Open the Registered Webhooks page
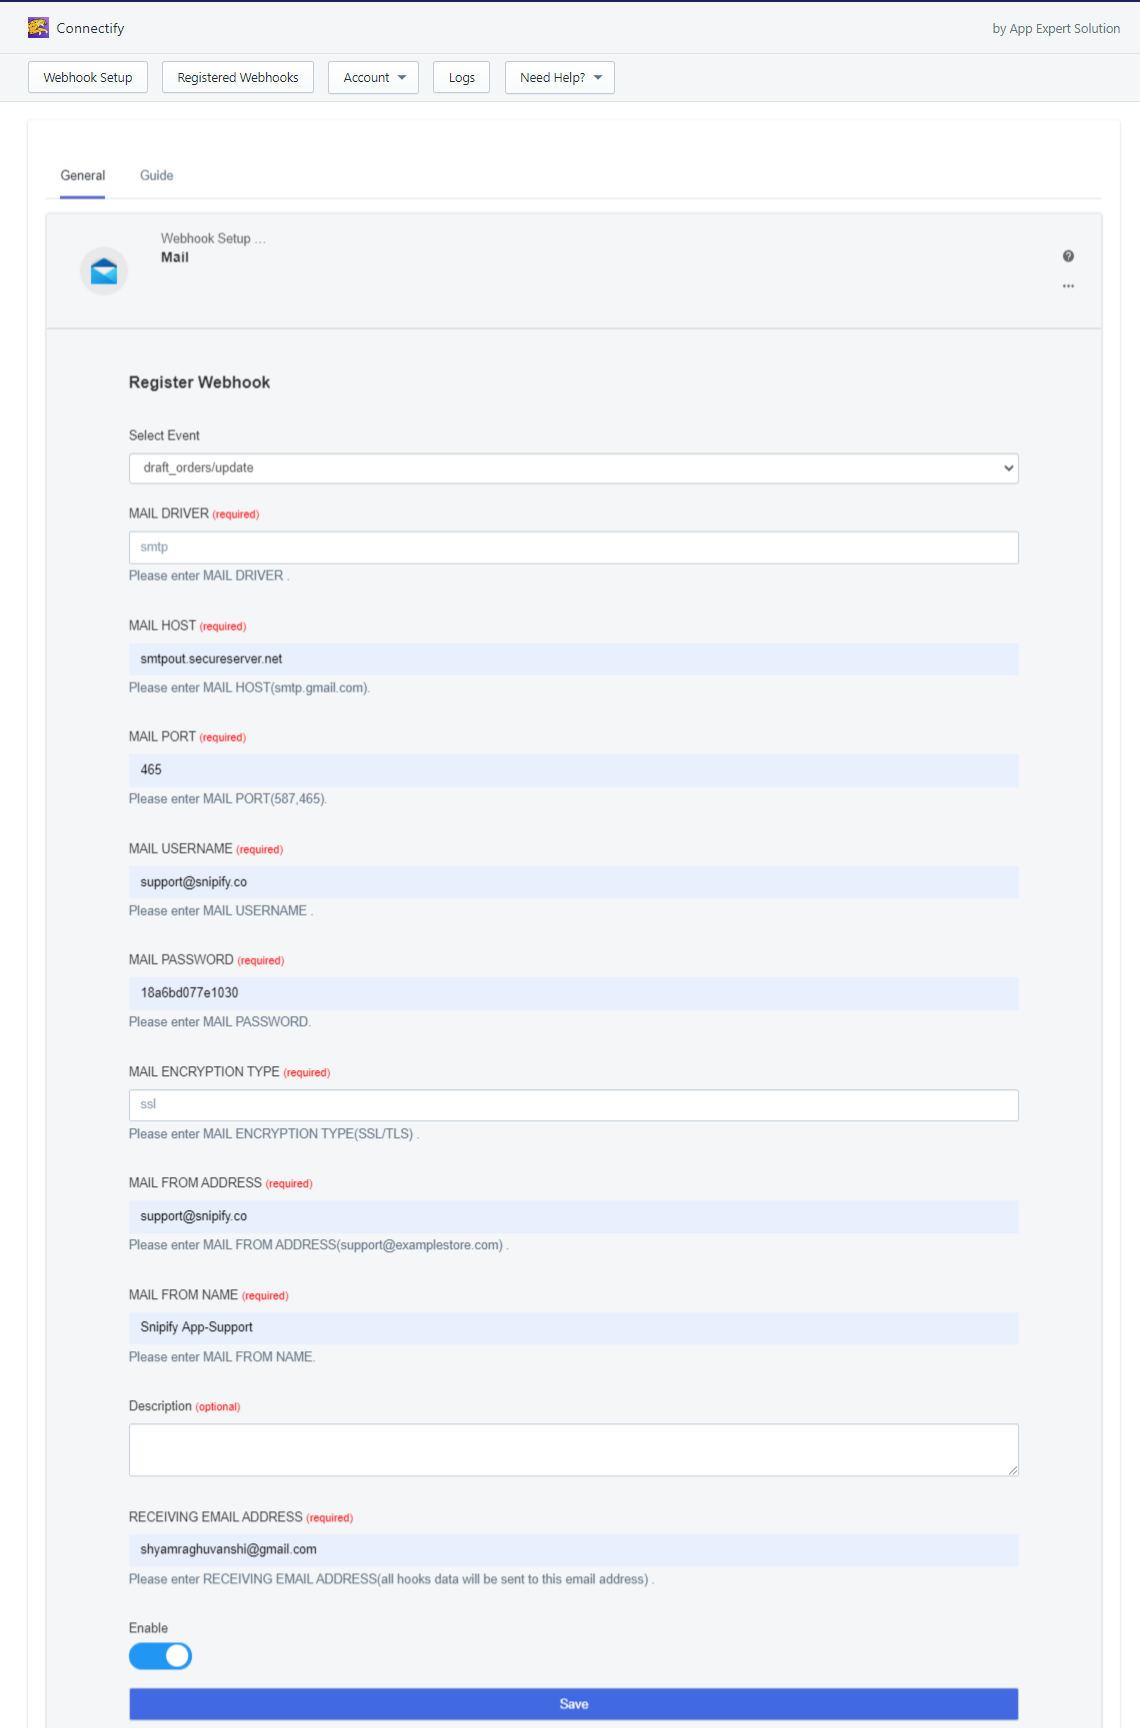The width and height of the screenshot is (1140, 1728). point(238,78)
